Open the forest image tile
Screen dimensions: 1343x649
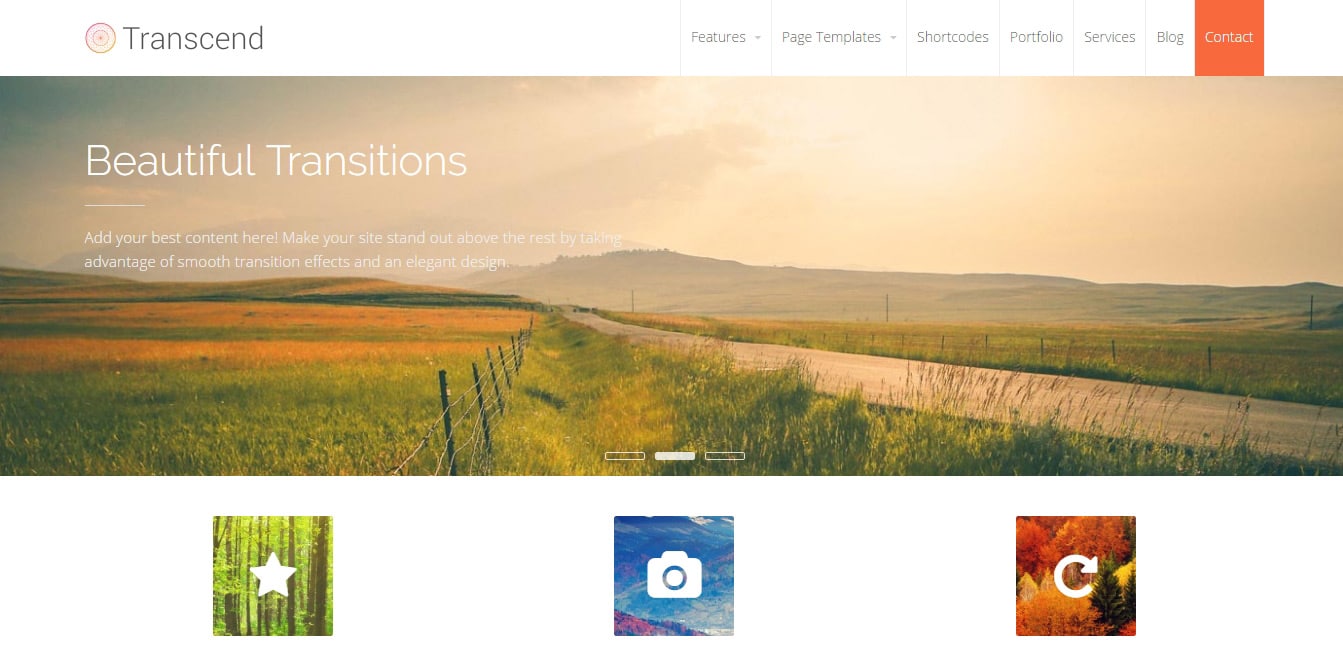273,576
